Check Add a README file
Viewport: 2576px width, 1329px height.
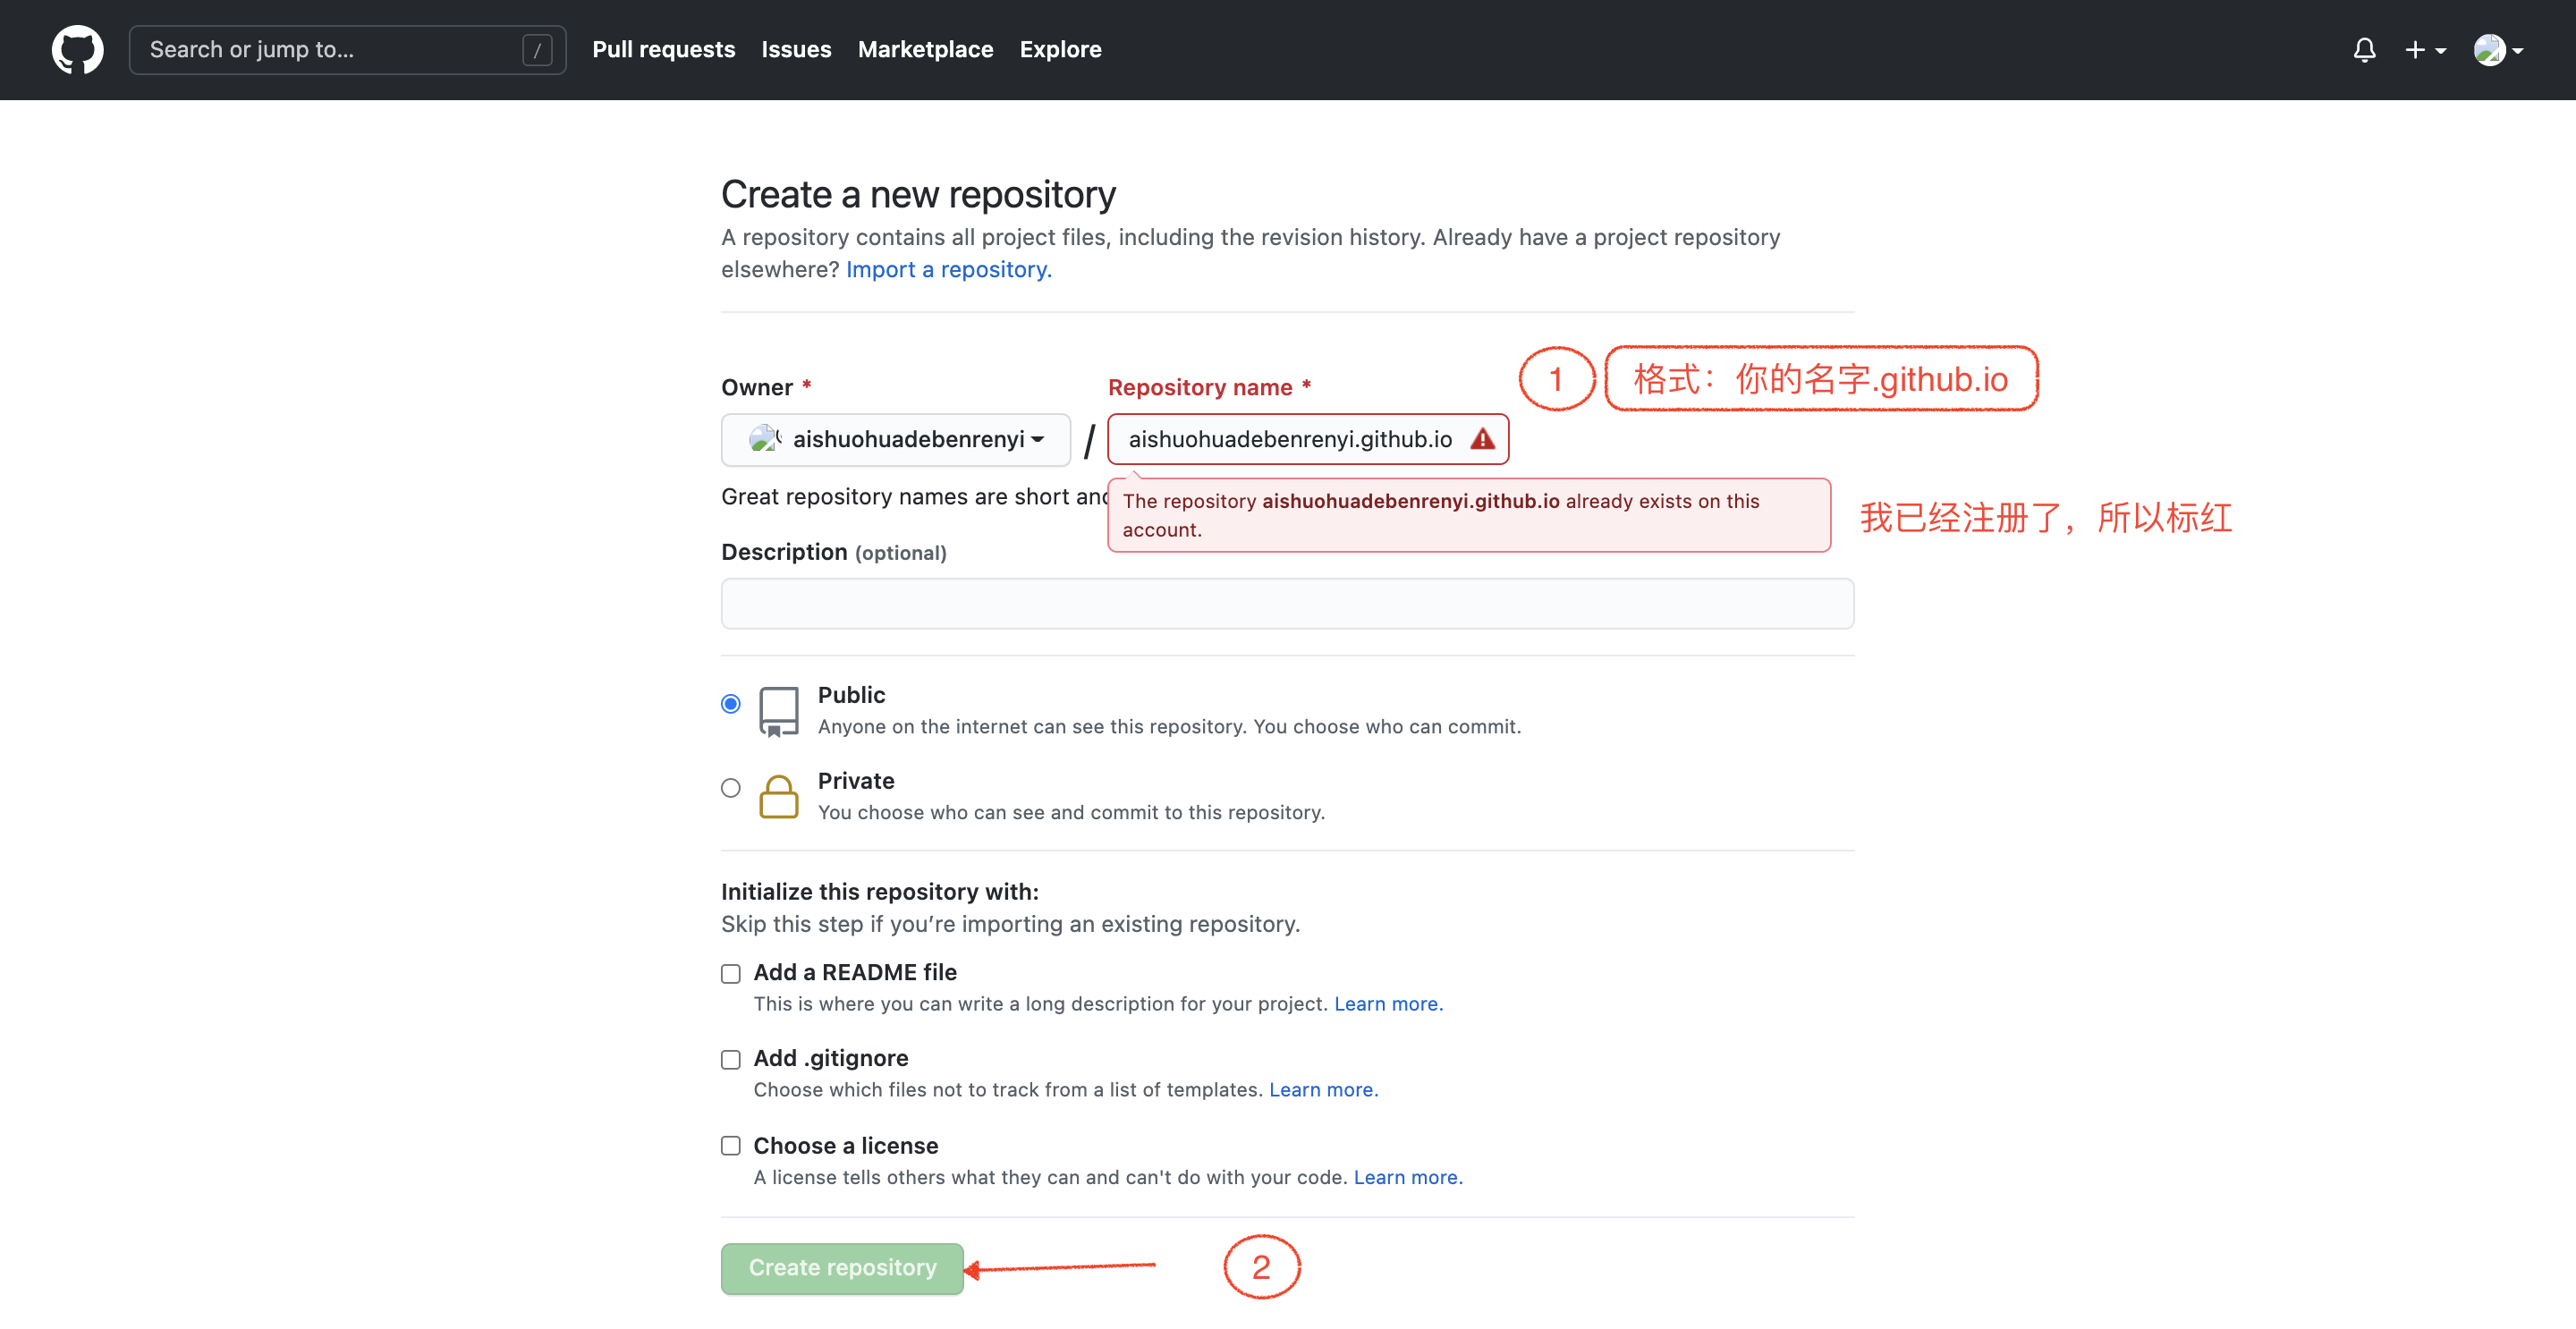click(731, 974)
